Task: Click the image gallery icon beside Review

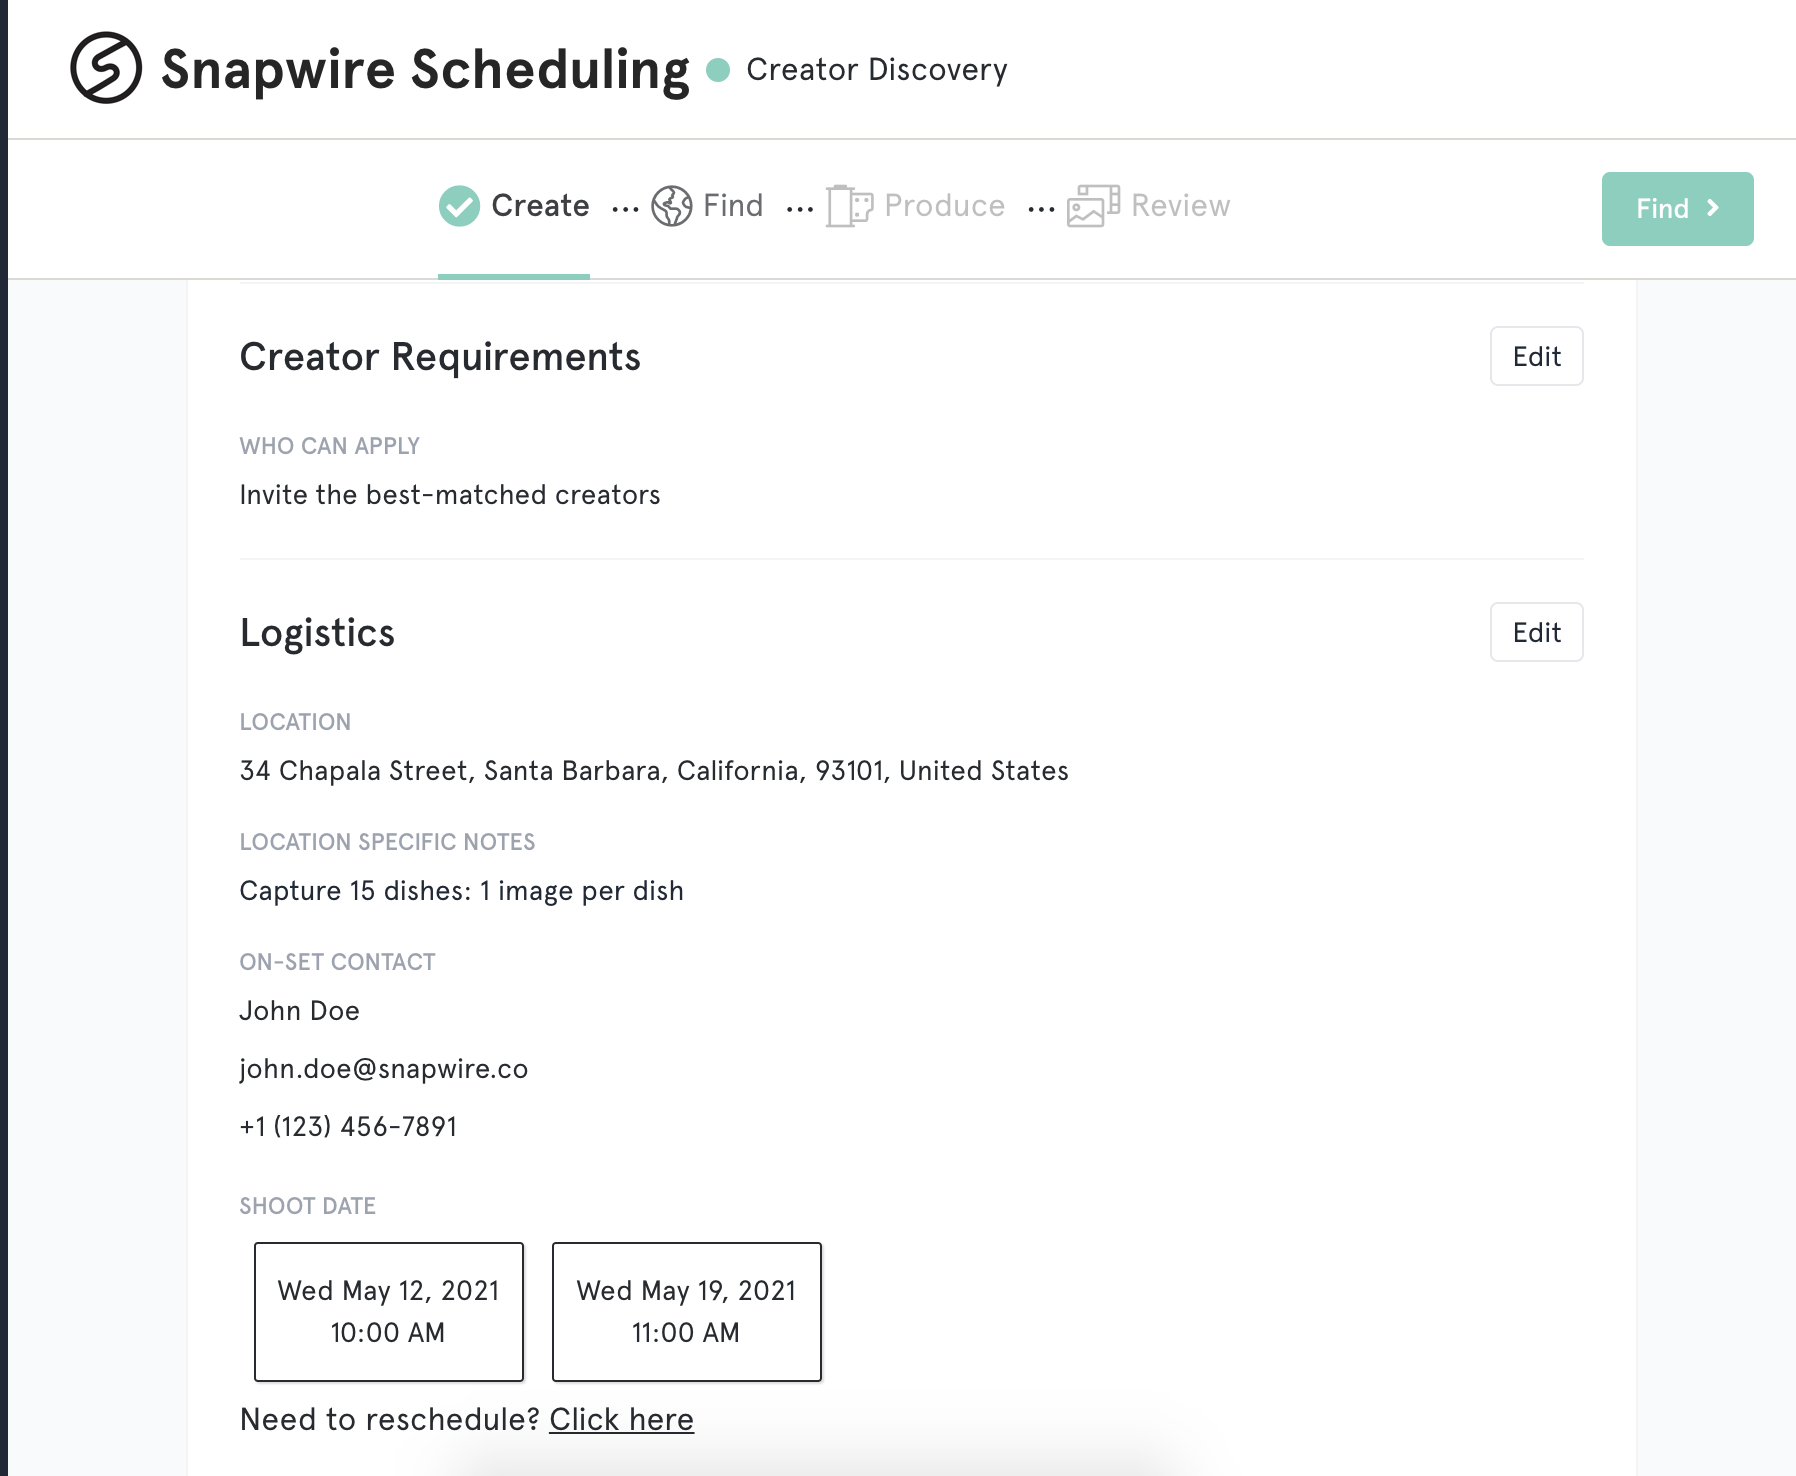Action: (1093, 206)
